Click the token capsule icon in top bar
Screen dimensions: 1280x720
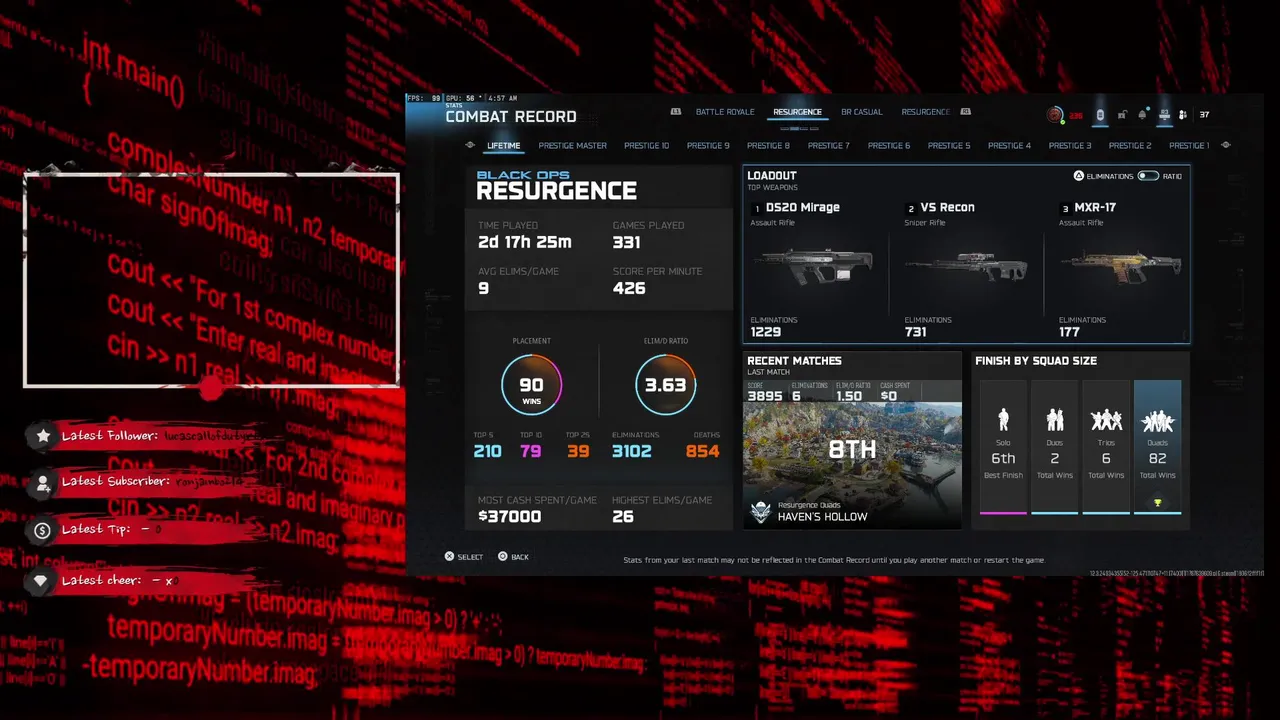tap(1100, 115)
